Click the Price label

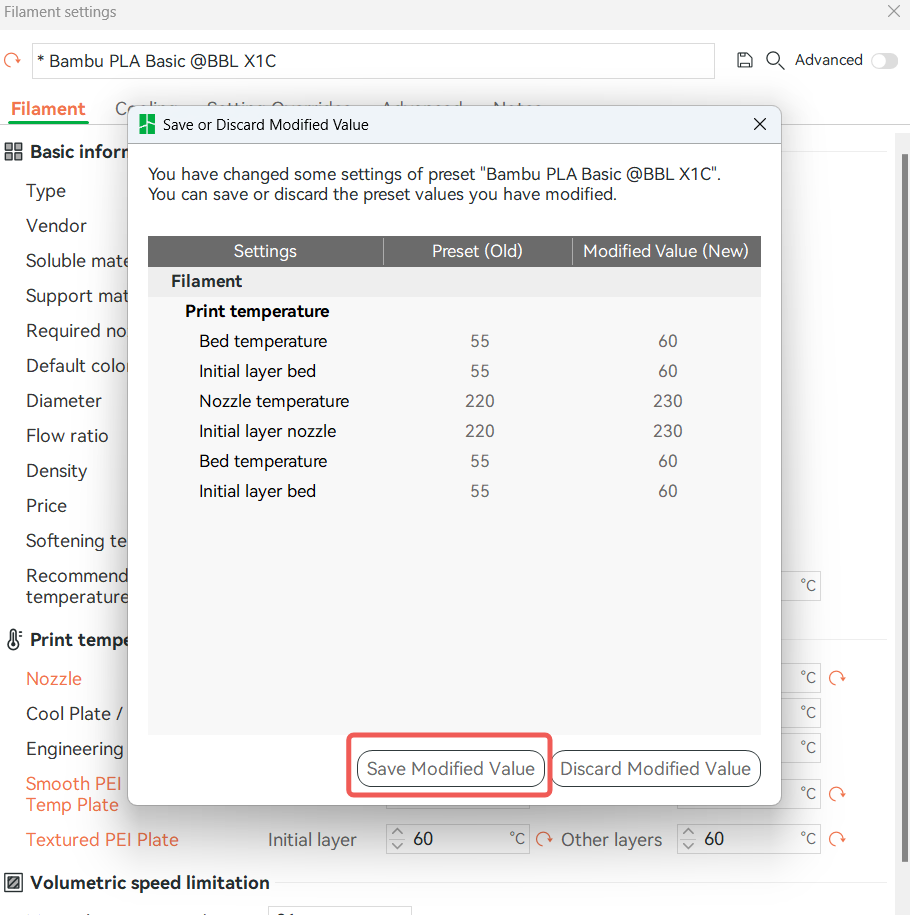coord(46,506)
